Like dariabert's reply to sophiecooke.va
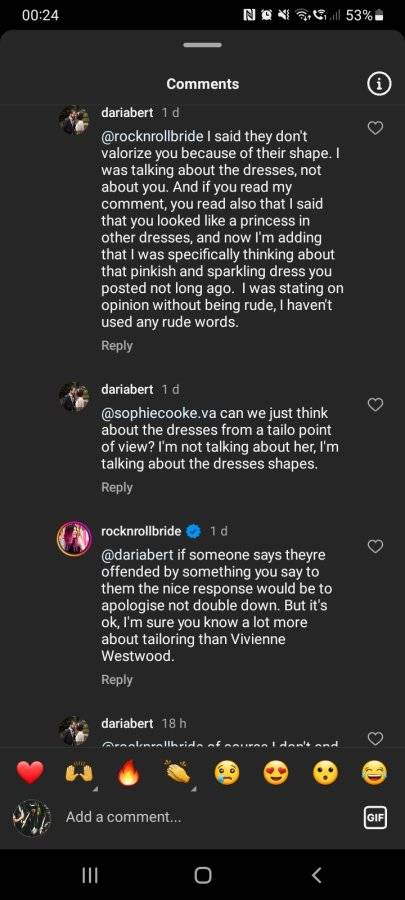This screenshot has height=900, width=405. tap(375, 405)
